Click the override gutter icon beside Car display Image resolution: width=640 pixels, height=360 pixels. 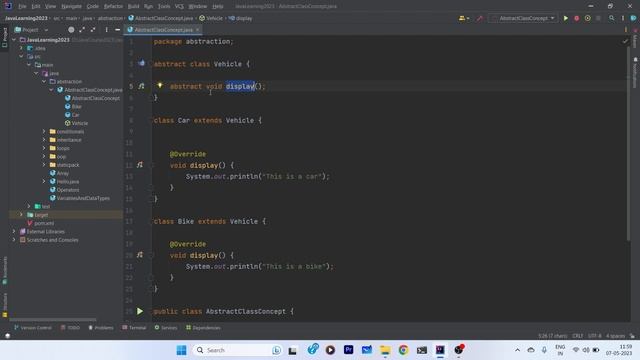140,165
